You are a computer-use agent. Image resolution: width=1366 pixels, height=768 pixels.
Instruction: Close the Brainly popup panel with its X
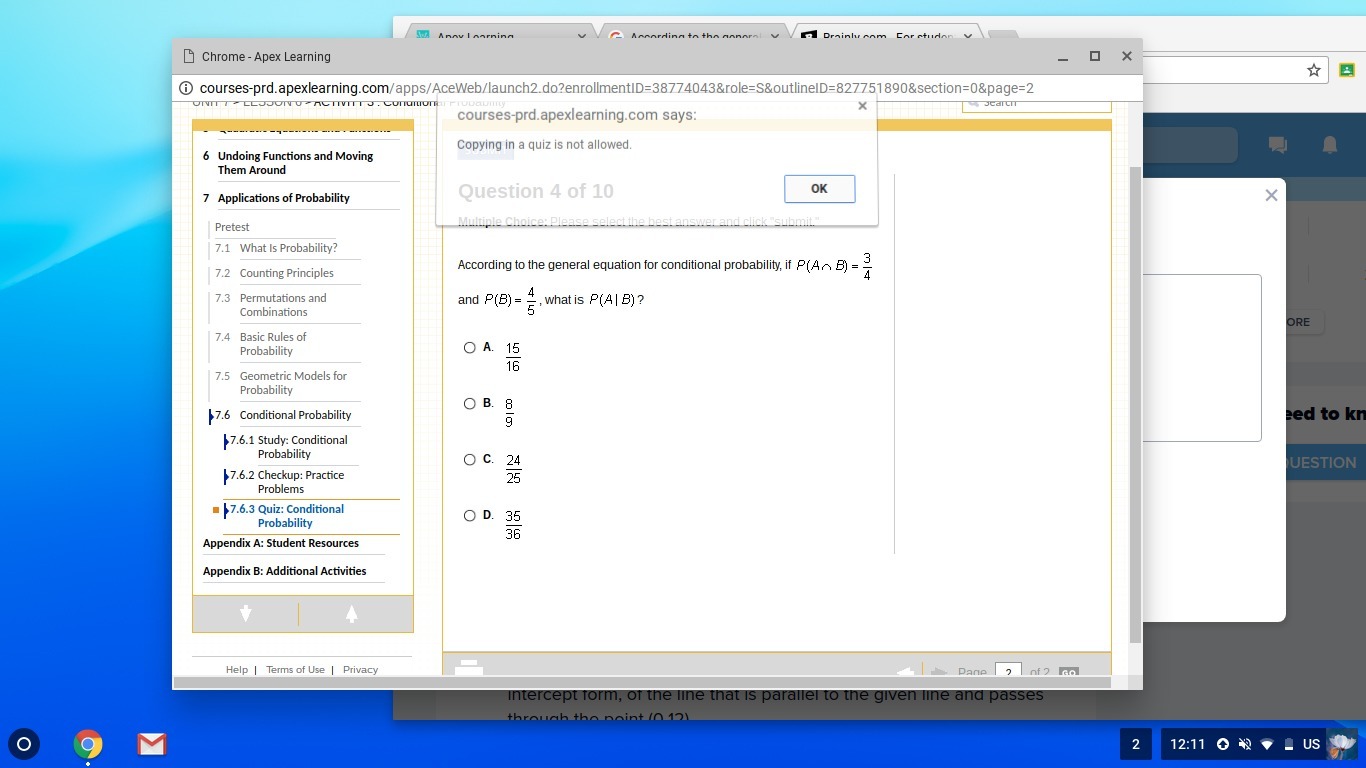1271,195
